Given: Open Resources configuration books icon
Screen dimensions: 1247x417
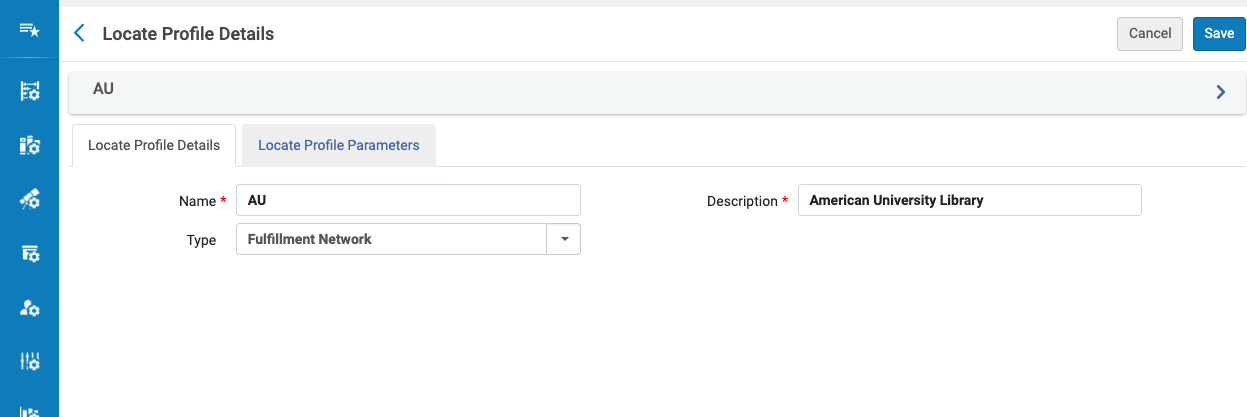Looking at the screenshot, I should (29, 146).
